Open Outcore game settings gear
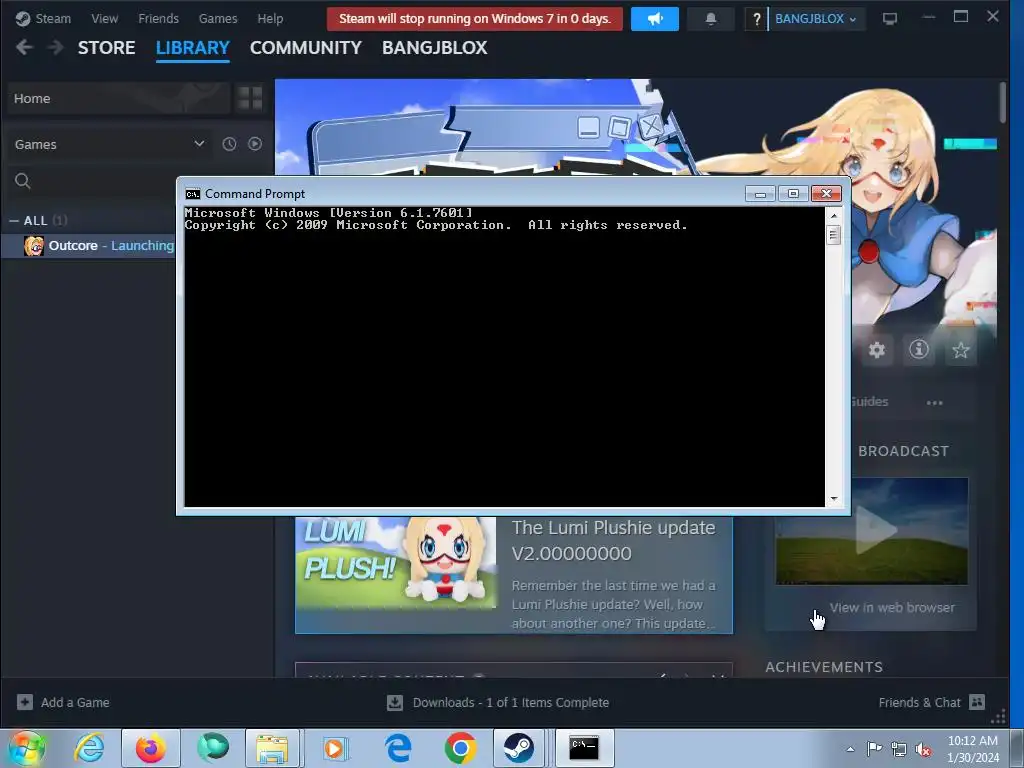The image size is (1024, 768). click(876, 350)
